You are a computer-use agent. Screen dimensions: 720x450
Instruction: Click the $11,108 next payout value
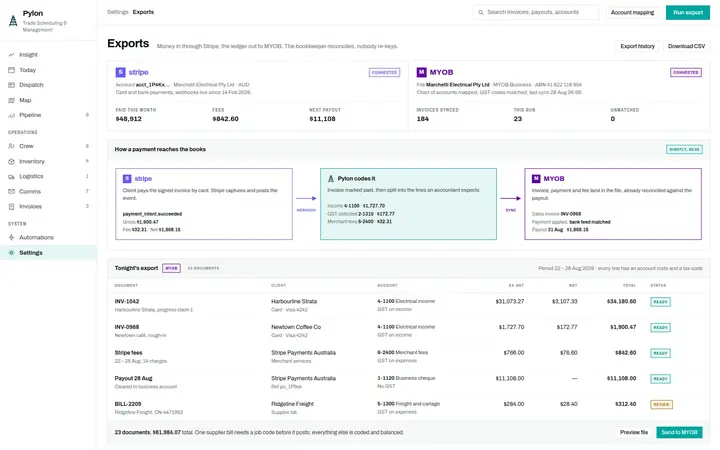click(322, 119)
